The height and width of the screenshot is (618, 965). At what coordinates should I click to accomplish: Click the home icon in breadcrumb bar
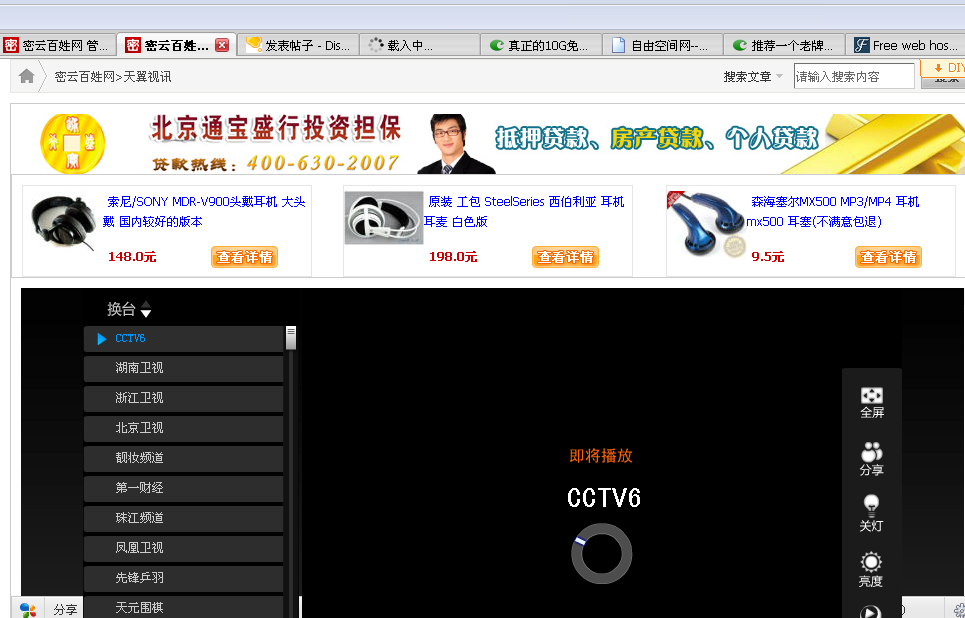(x=26, y=76)
